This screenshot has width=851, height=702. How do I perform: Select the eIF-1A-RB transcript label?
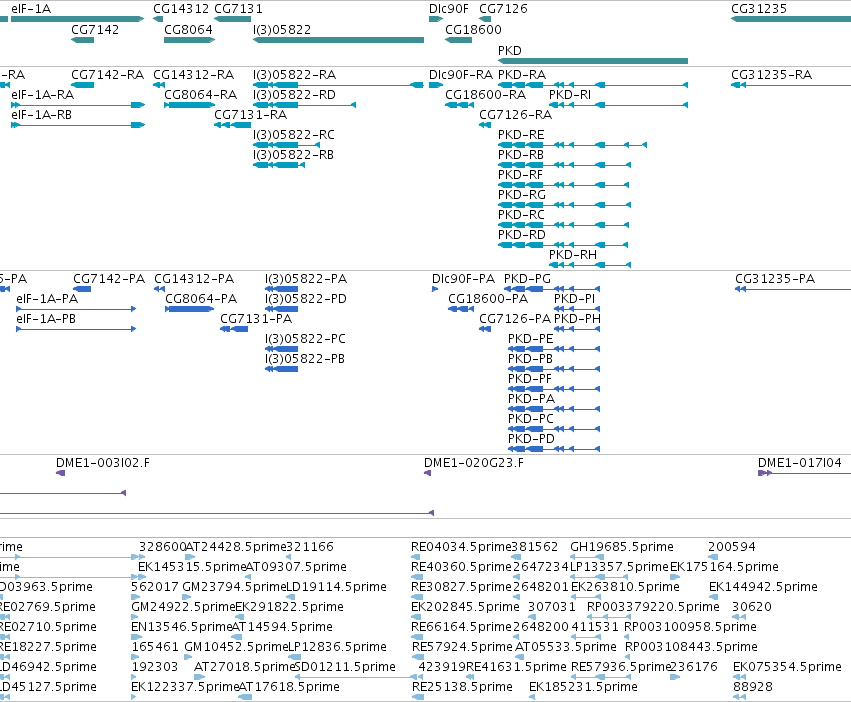pos(41,115)
